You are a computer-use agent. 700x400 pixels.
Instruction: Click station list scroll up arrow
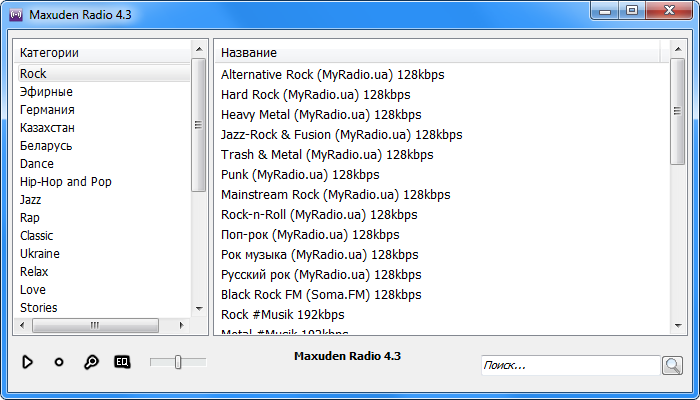(x=678, y=49)
